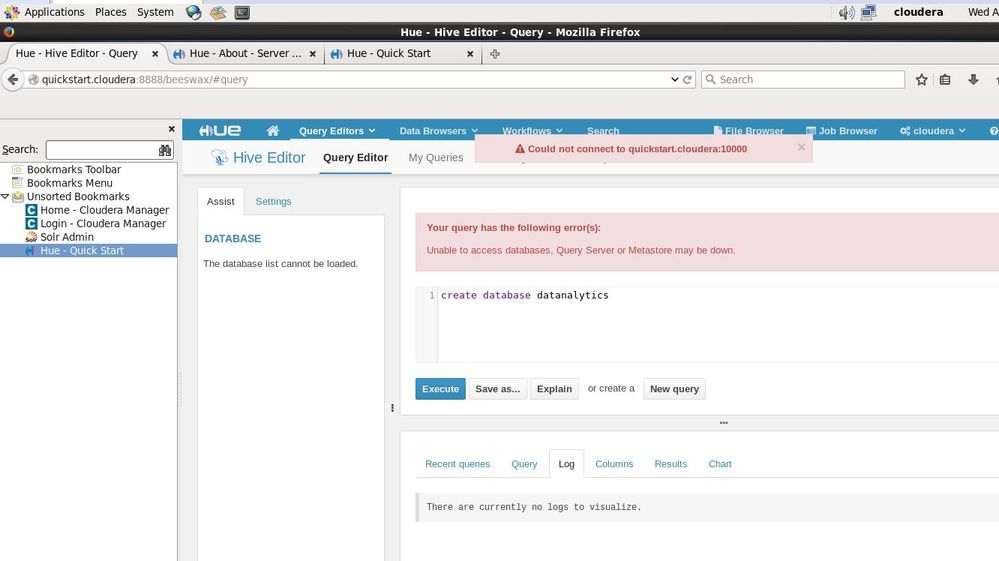Select the Query Editor tab
Screen dimensions: 999x561
click(355, 157)
